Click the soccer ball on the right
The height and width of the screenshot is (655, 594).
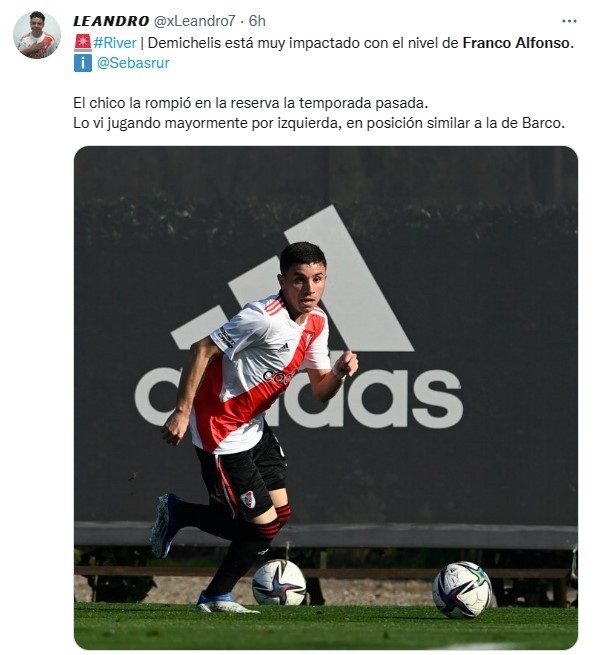pos(462,590)
